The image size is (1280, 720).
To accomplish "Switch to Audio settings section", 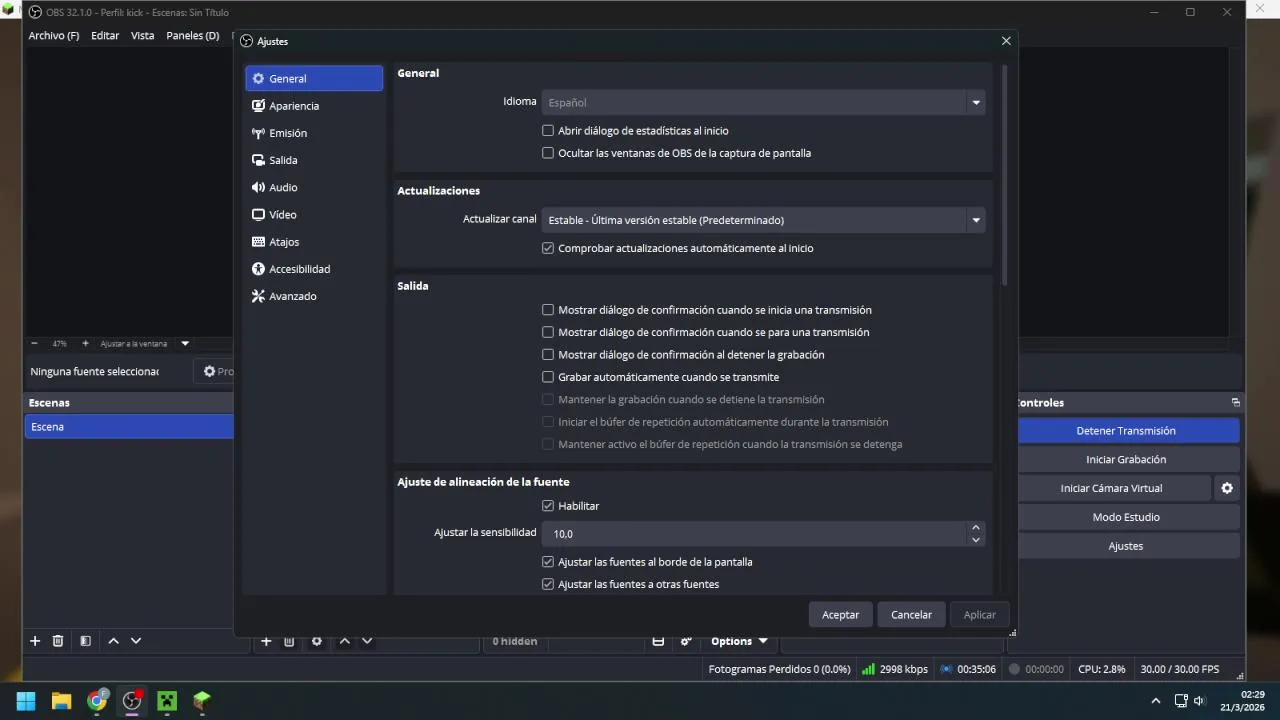I will tap(314, 187).
